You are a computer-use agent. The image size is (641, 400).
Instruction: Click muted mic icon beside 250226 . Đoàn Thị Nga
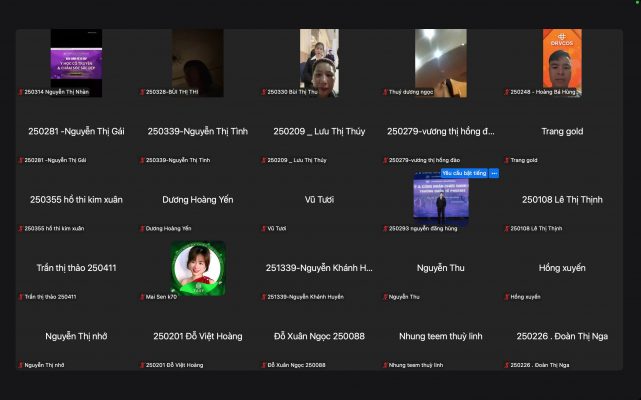click(506, 365)
